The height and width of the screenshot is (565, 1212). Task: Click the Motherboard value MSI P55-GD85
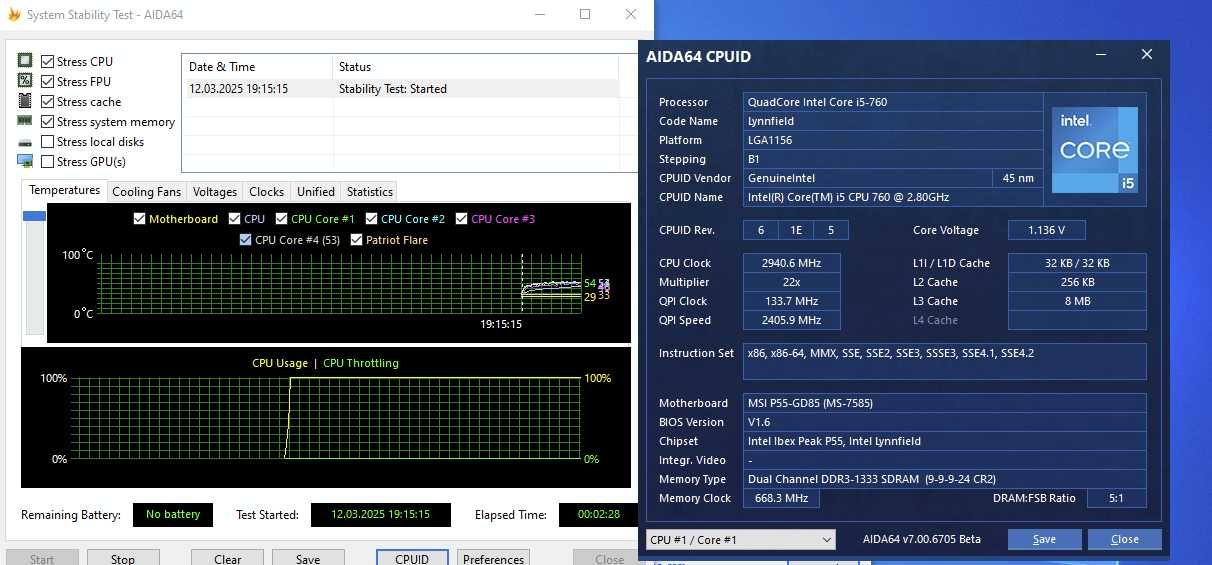(x=945, y=403)
